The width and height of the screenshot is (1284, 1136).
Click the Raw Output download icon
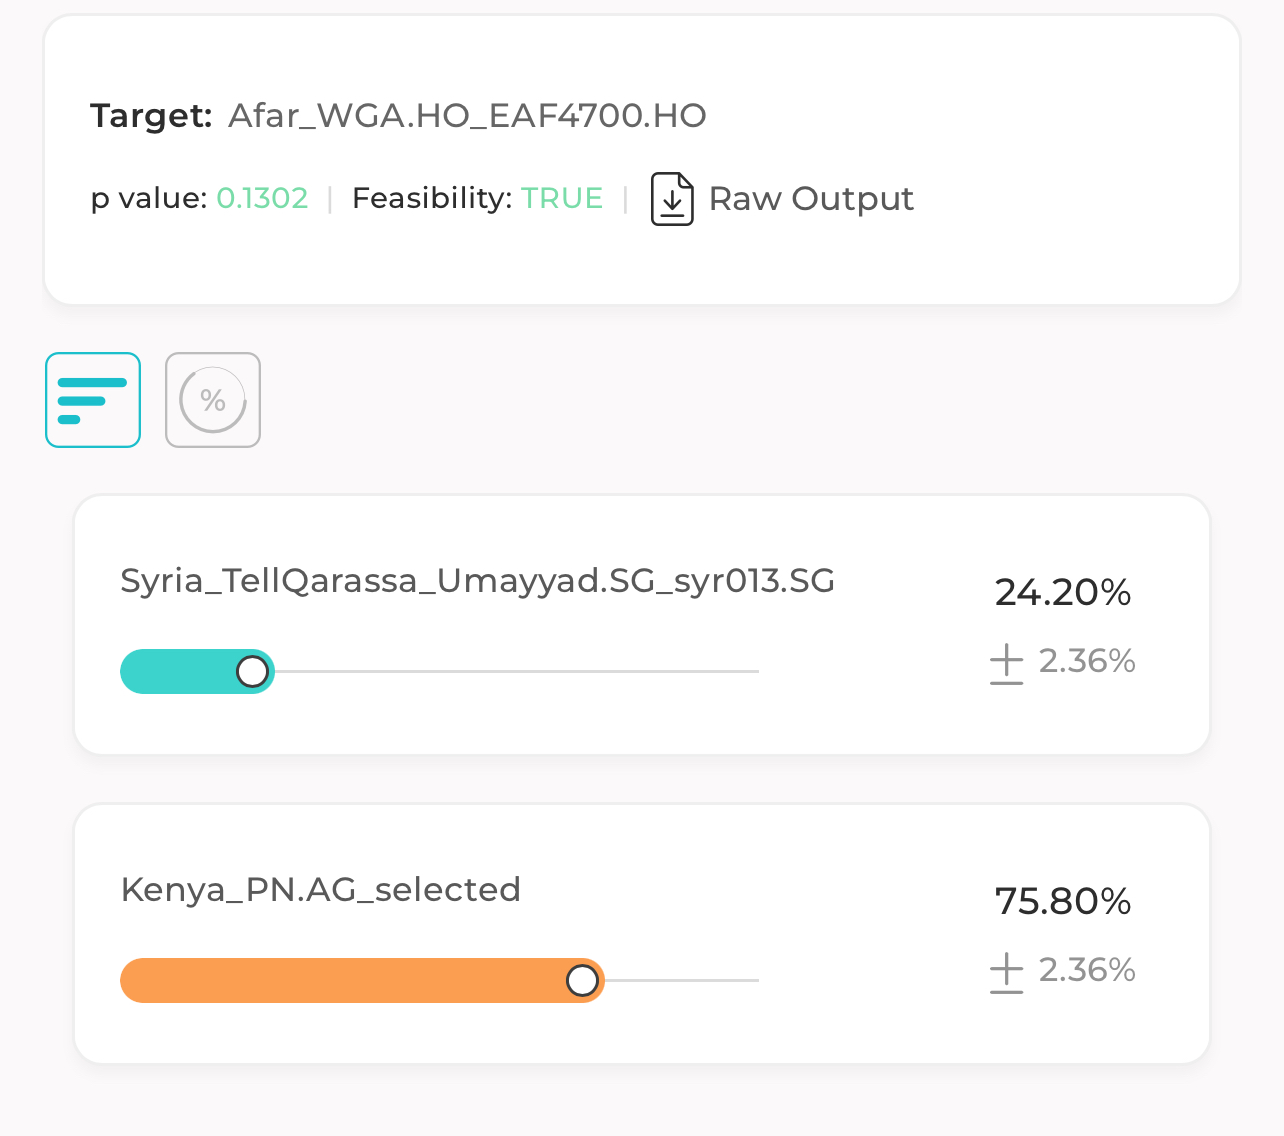click(x=672, y=199)
